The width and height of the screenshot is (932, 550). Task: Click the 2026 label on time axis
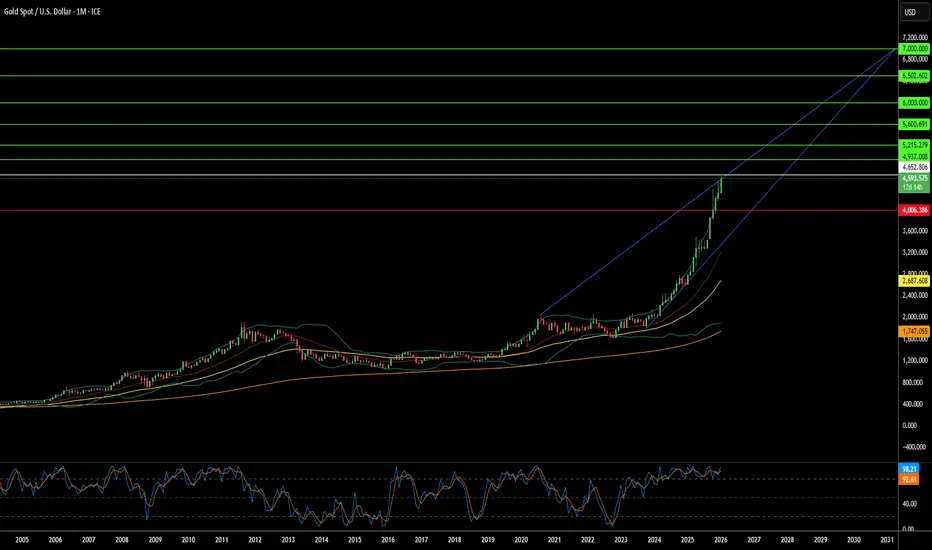click(x=721, y=540)
